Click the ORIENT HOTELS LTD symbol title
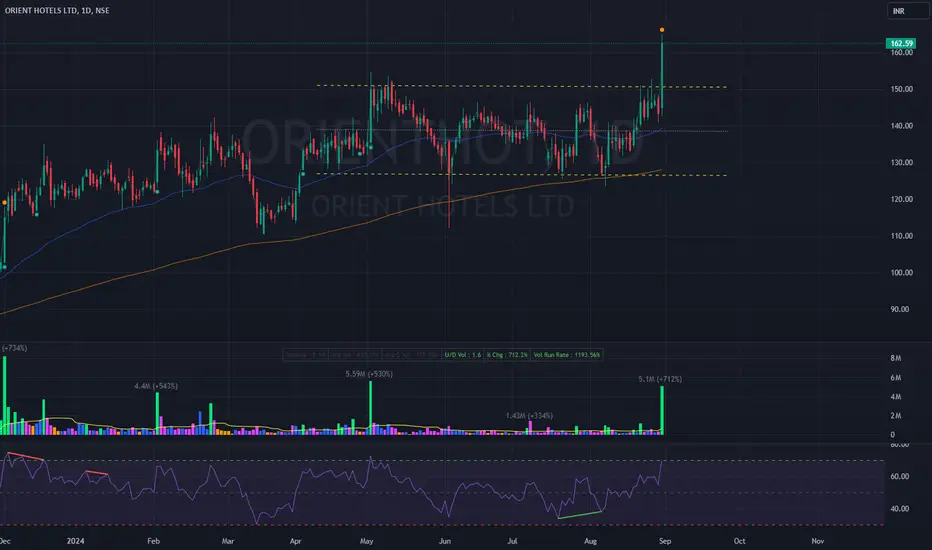 57,10
